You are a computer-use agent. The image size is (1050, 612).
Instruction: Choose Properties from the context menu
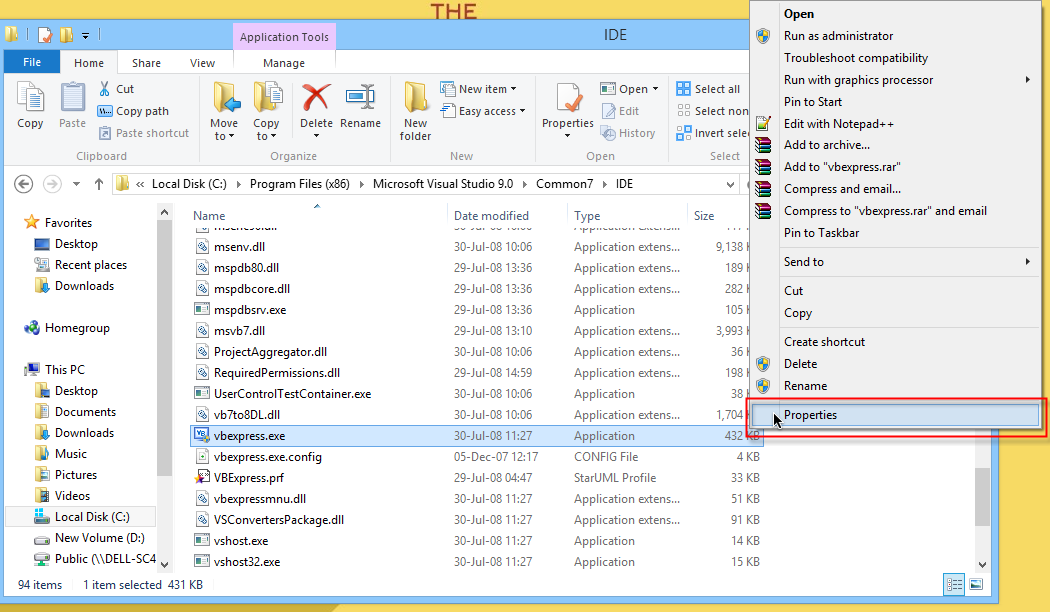point(810,415)
